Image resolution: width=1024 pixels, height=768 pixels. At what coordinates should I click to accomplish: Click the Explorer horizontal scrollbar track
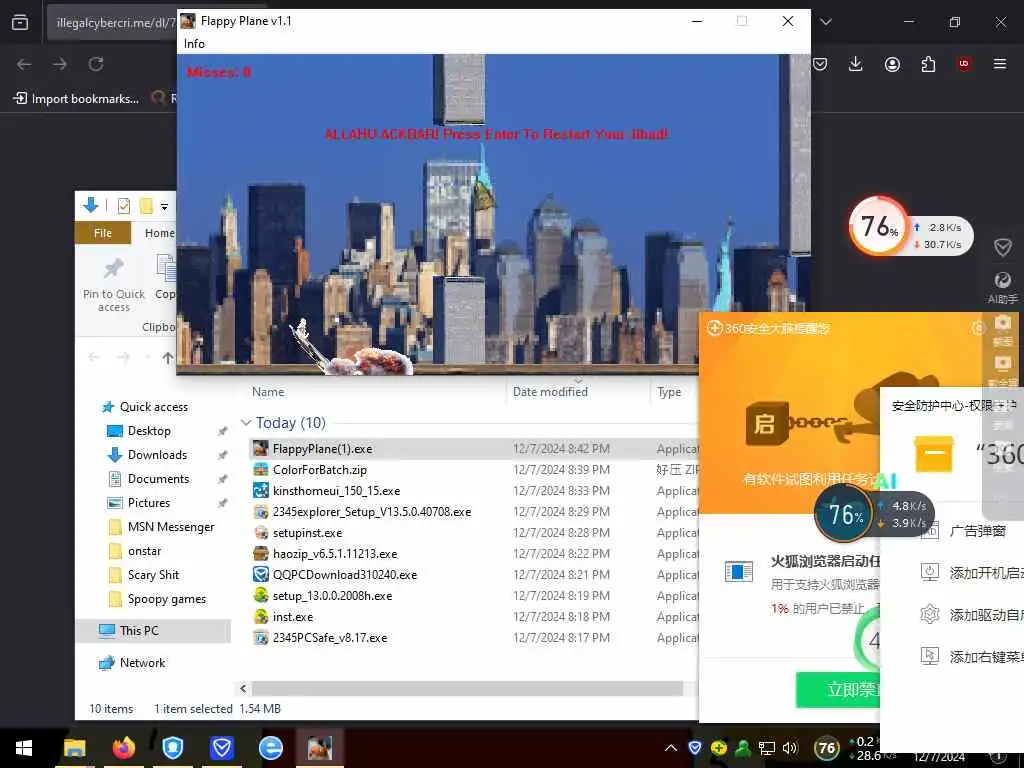point(467,688)
